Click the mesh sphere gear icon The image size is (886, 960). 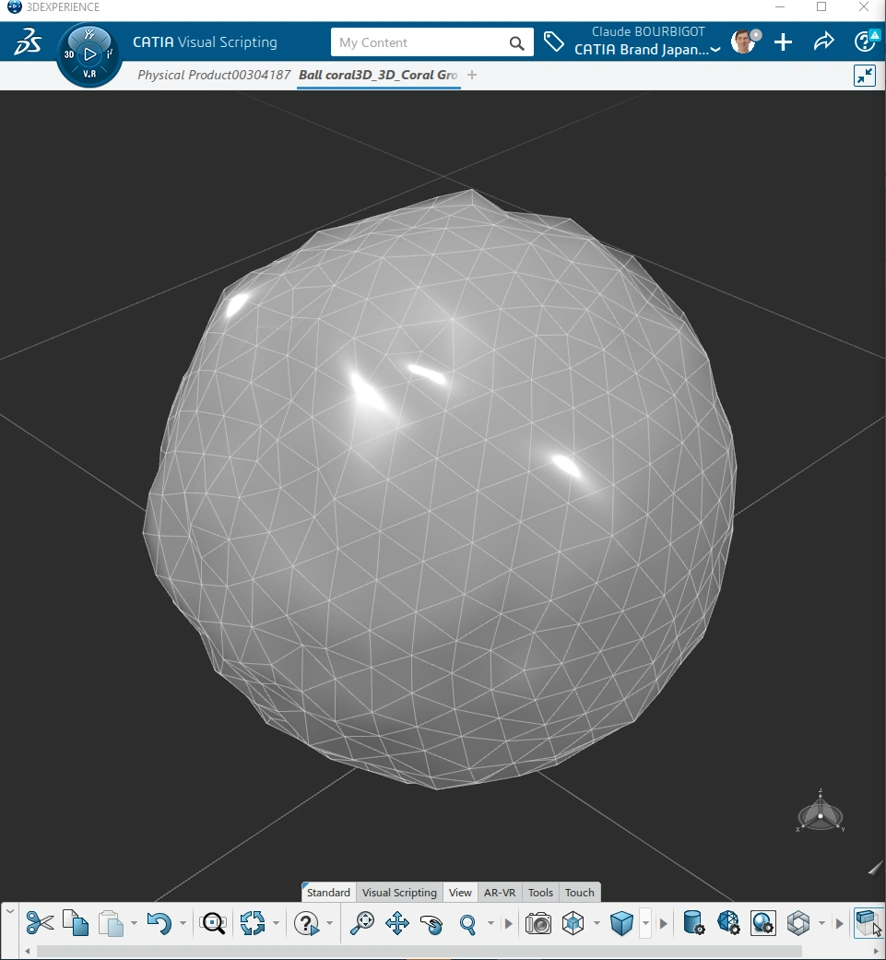click(728, 923)
